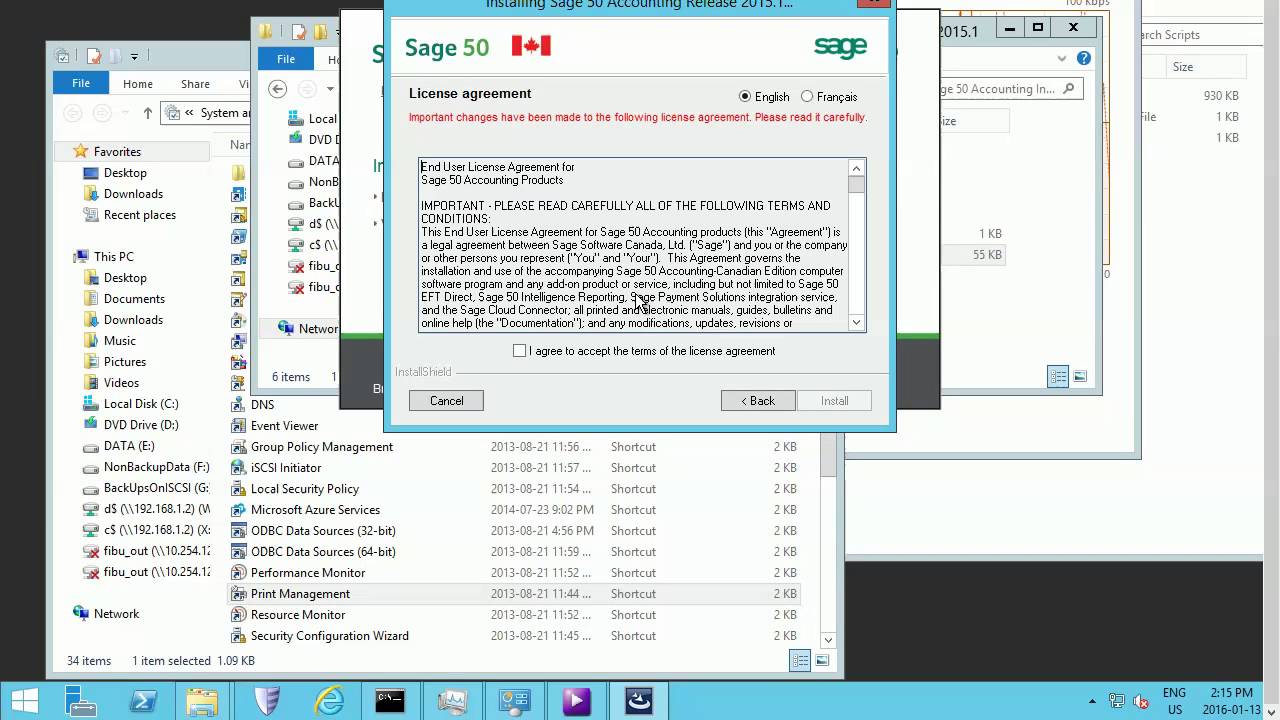
Task: Open the control panel taskbar icon
Action: pos(514,701)
